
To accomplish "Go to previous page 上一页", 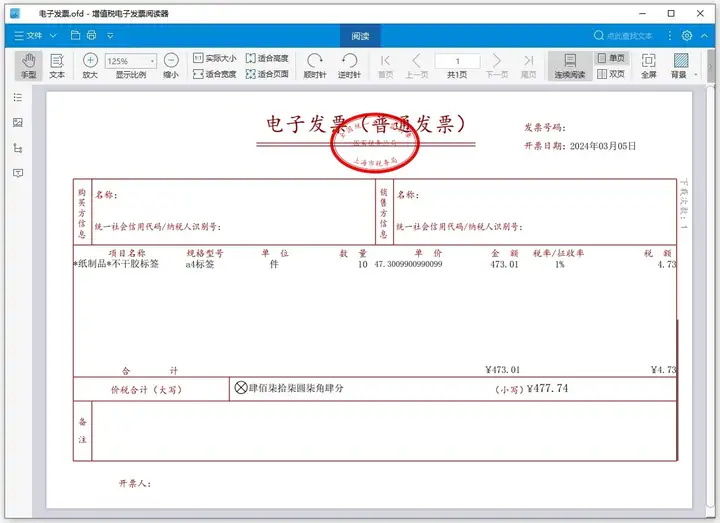I will coord(416,66).
